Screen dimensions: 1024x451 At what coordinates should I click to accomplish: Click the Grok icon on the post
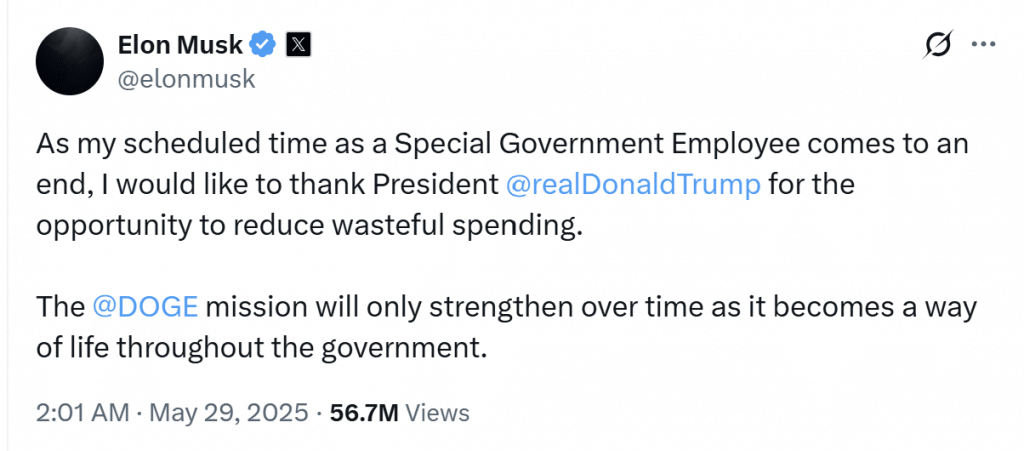click(938, 45)
